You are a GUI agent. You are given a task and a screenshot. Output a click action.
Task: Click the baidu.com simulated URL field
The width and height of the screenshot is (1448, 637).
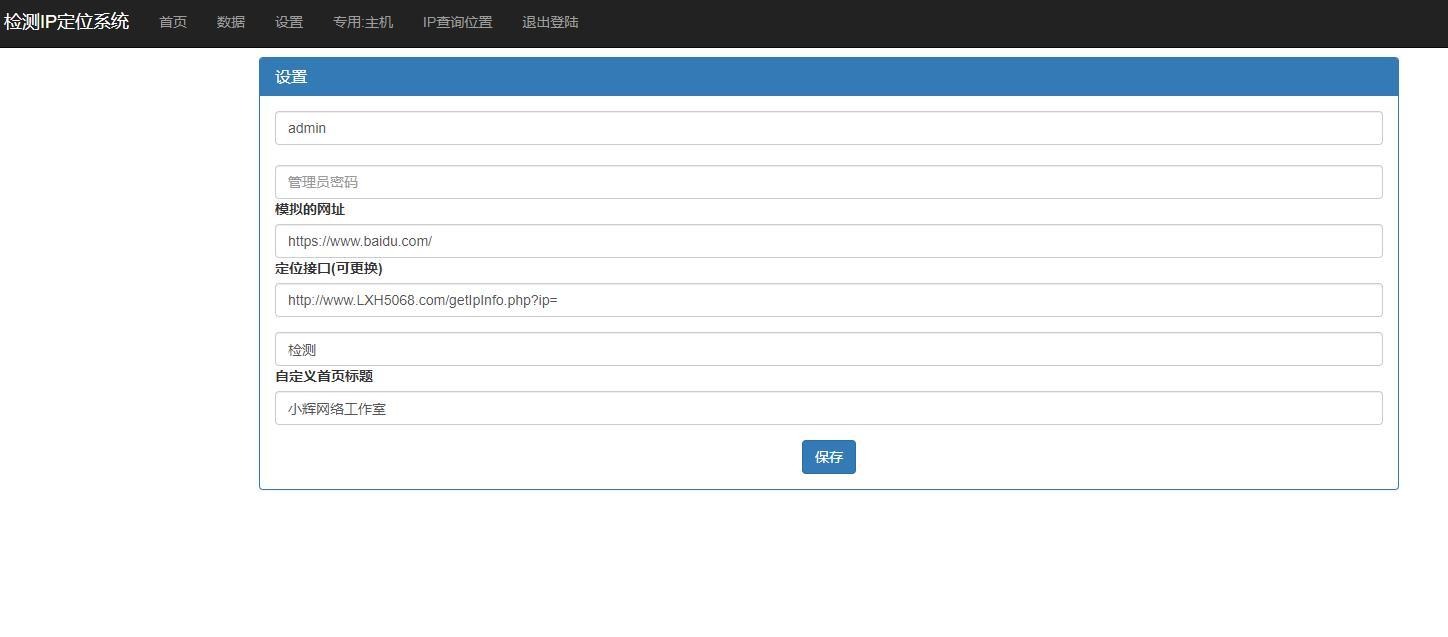point(828,241)
